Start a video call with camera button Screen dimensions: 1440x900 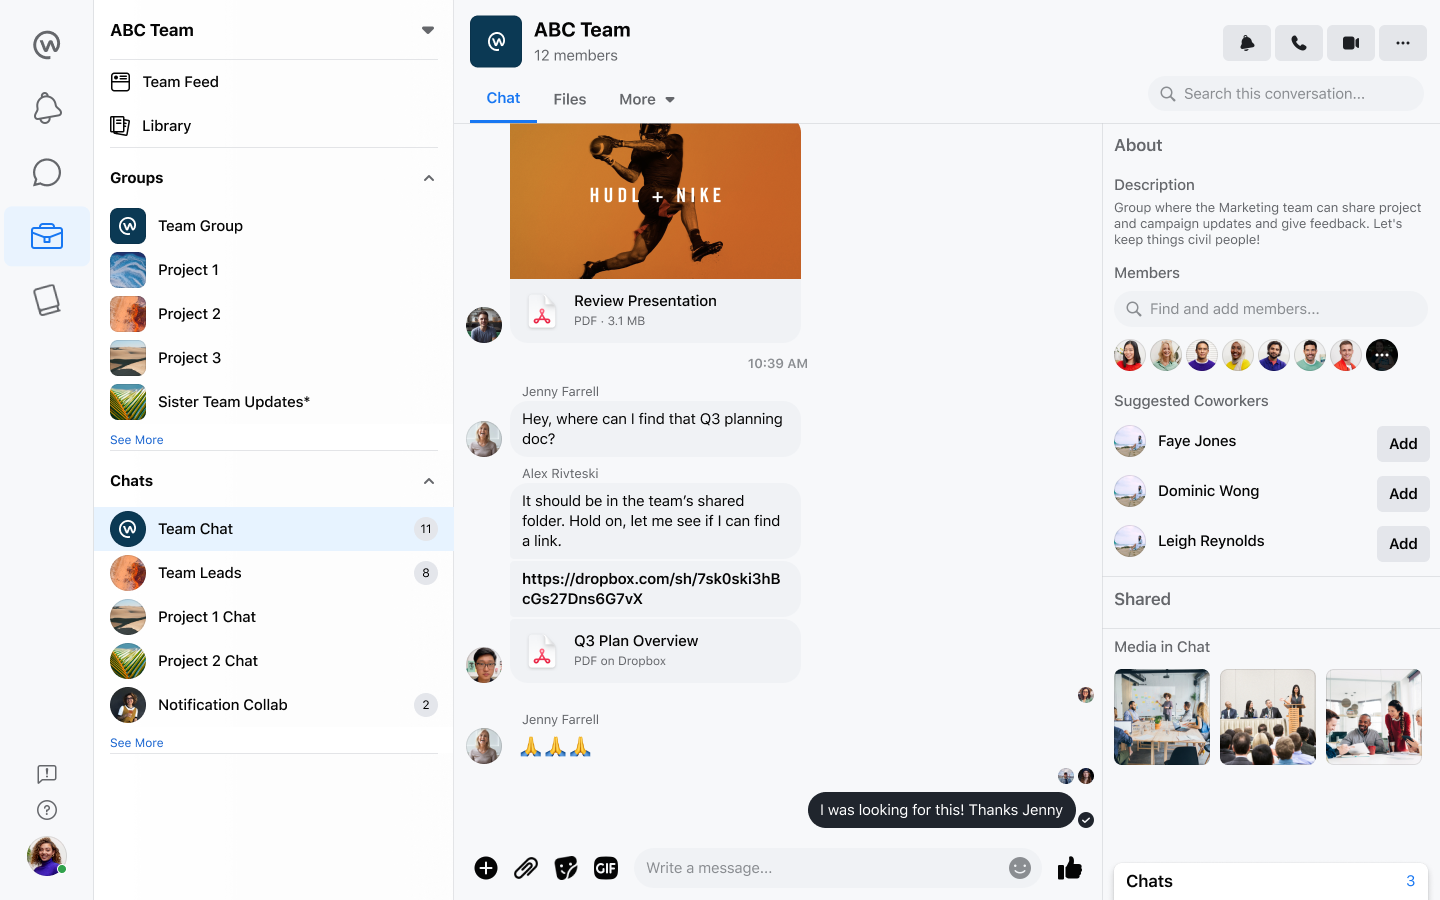[1351, 43]
